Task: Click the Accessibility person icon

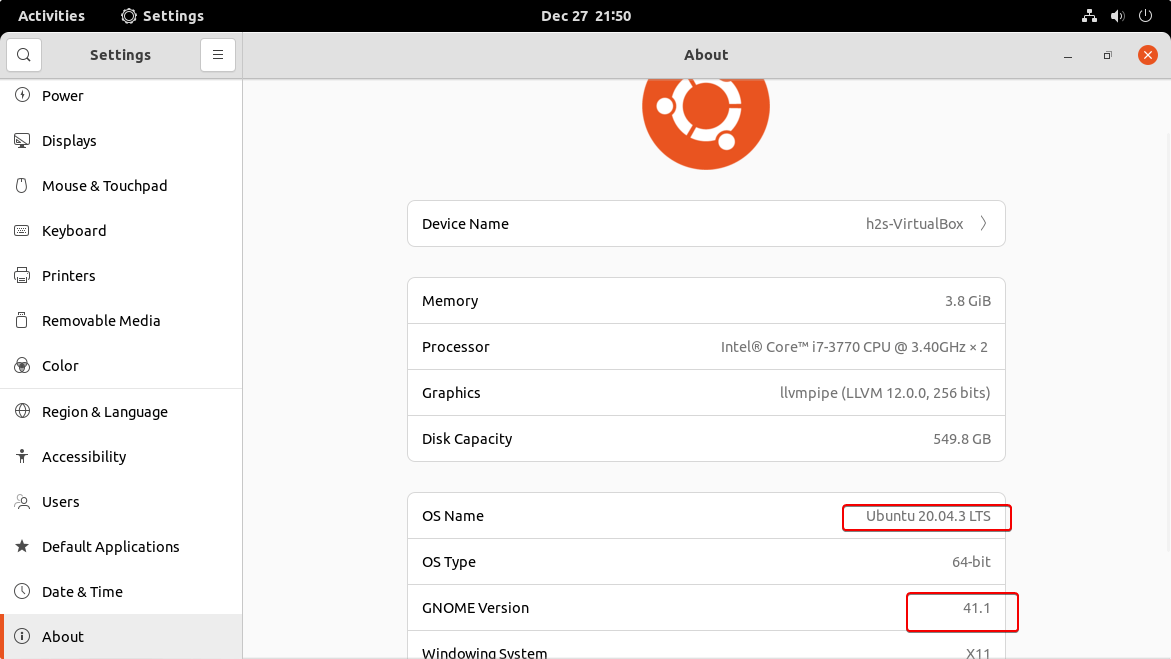Action: click(x=22, y=456)
